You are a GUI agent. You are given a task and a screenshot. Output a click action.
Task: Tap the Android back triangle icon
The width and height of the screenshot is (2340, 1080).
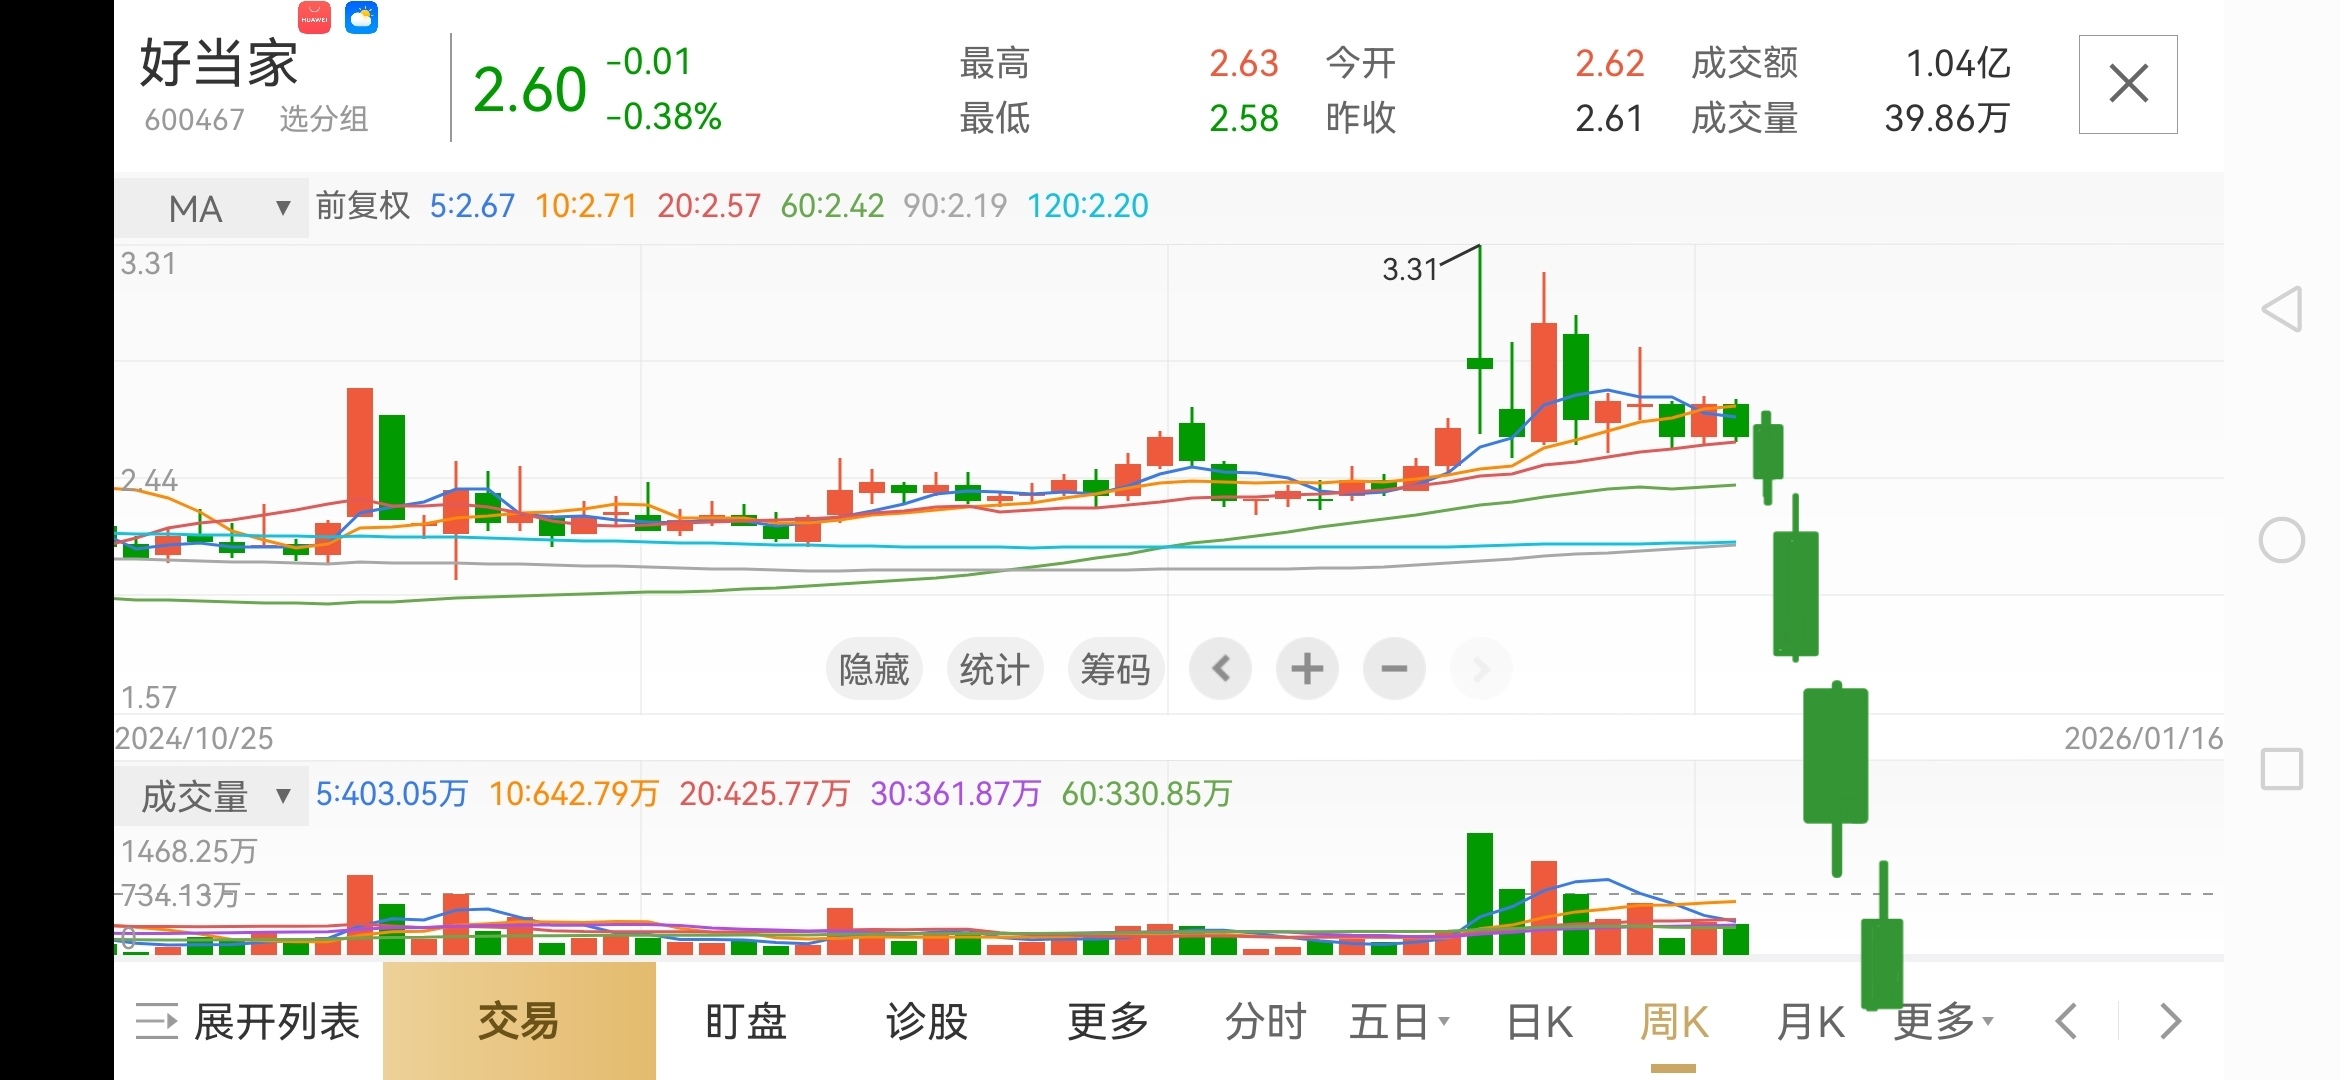2282,309
